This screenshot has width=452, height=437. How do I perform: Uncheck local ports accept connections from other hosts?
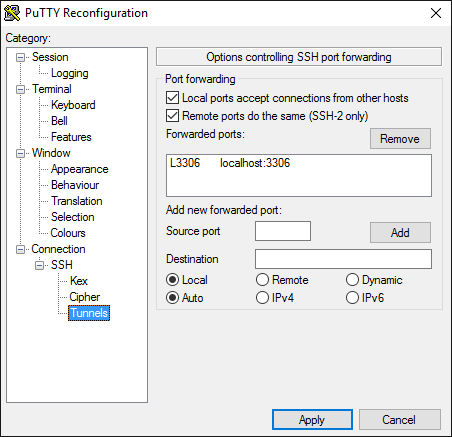tap(172, 98)
